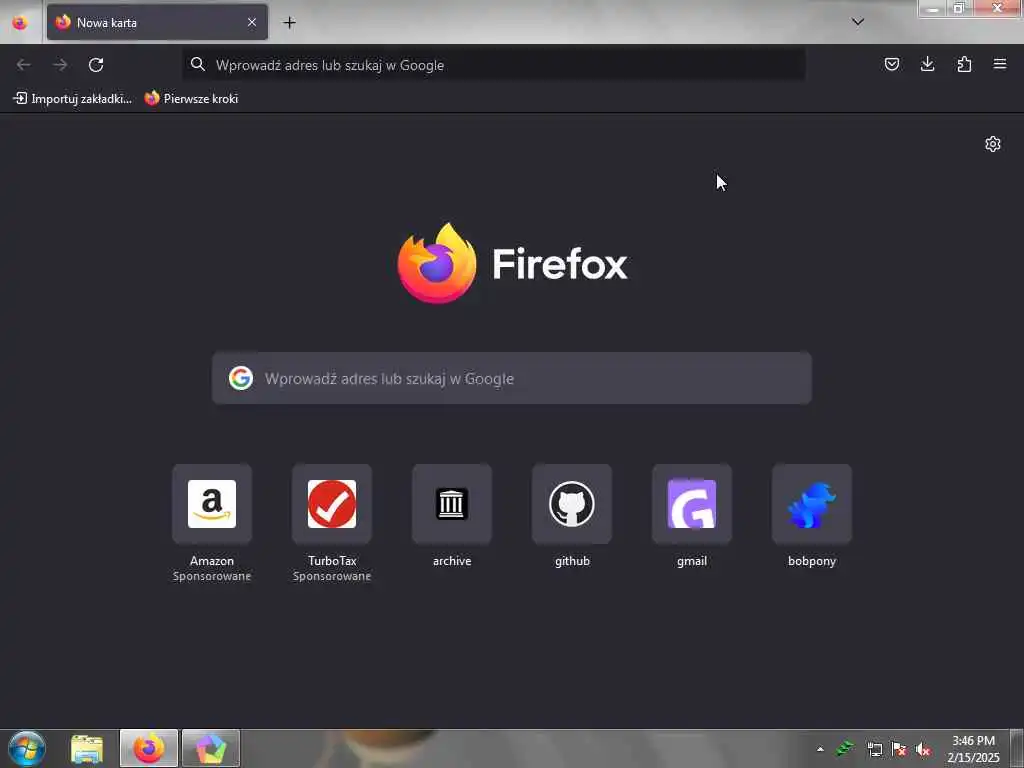Open new tab personalize settings gear
Viewport: 1024px width, 768px height.
click(x=993, y=144)
